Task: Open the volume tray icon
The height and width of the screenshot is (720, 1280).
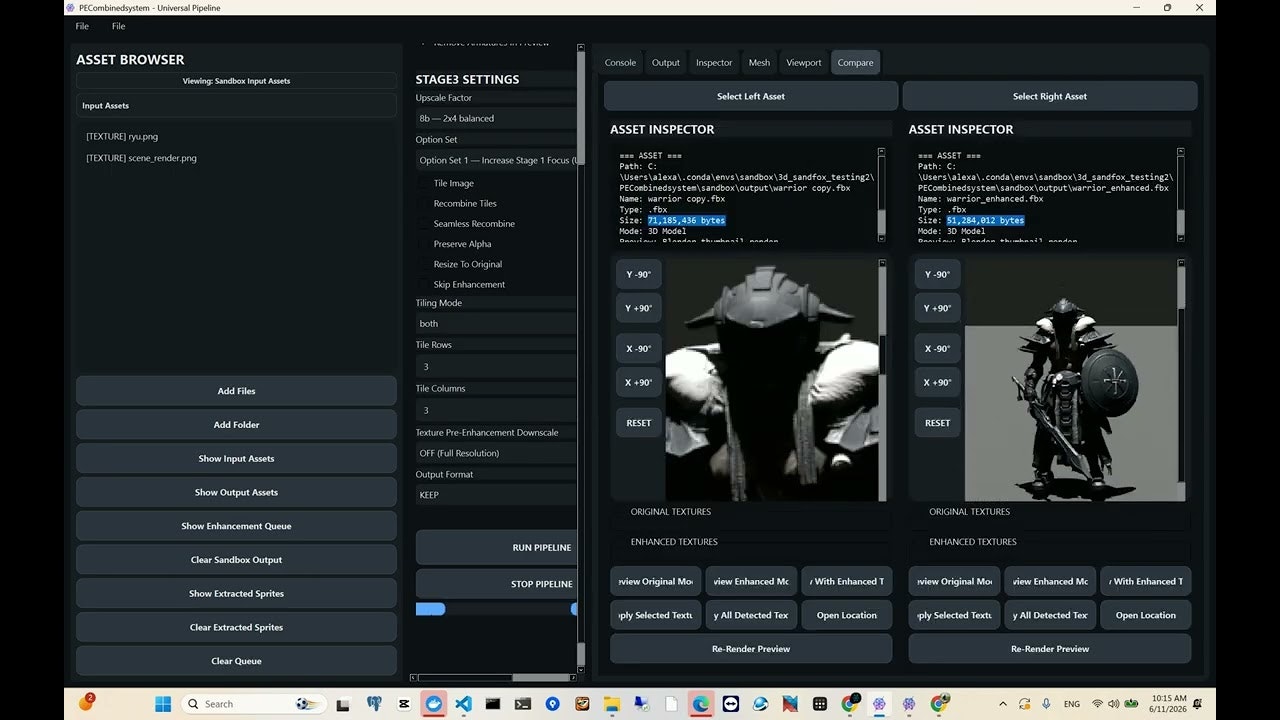Action: coord(1114,704)
